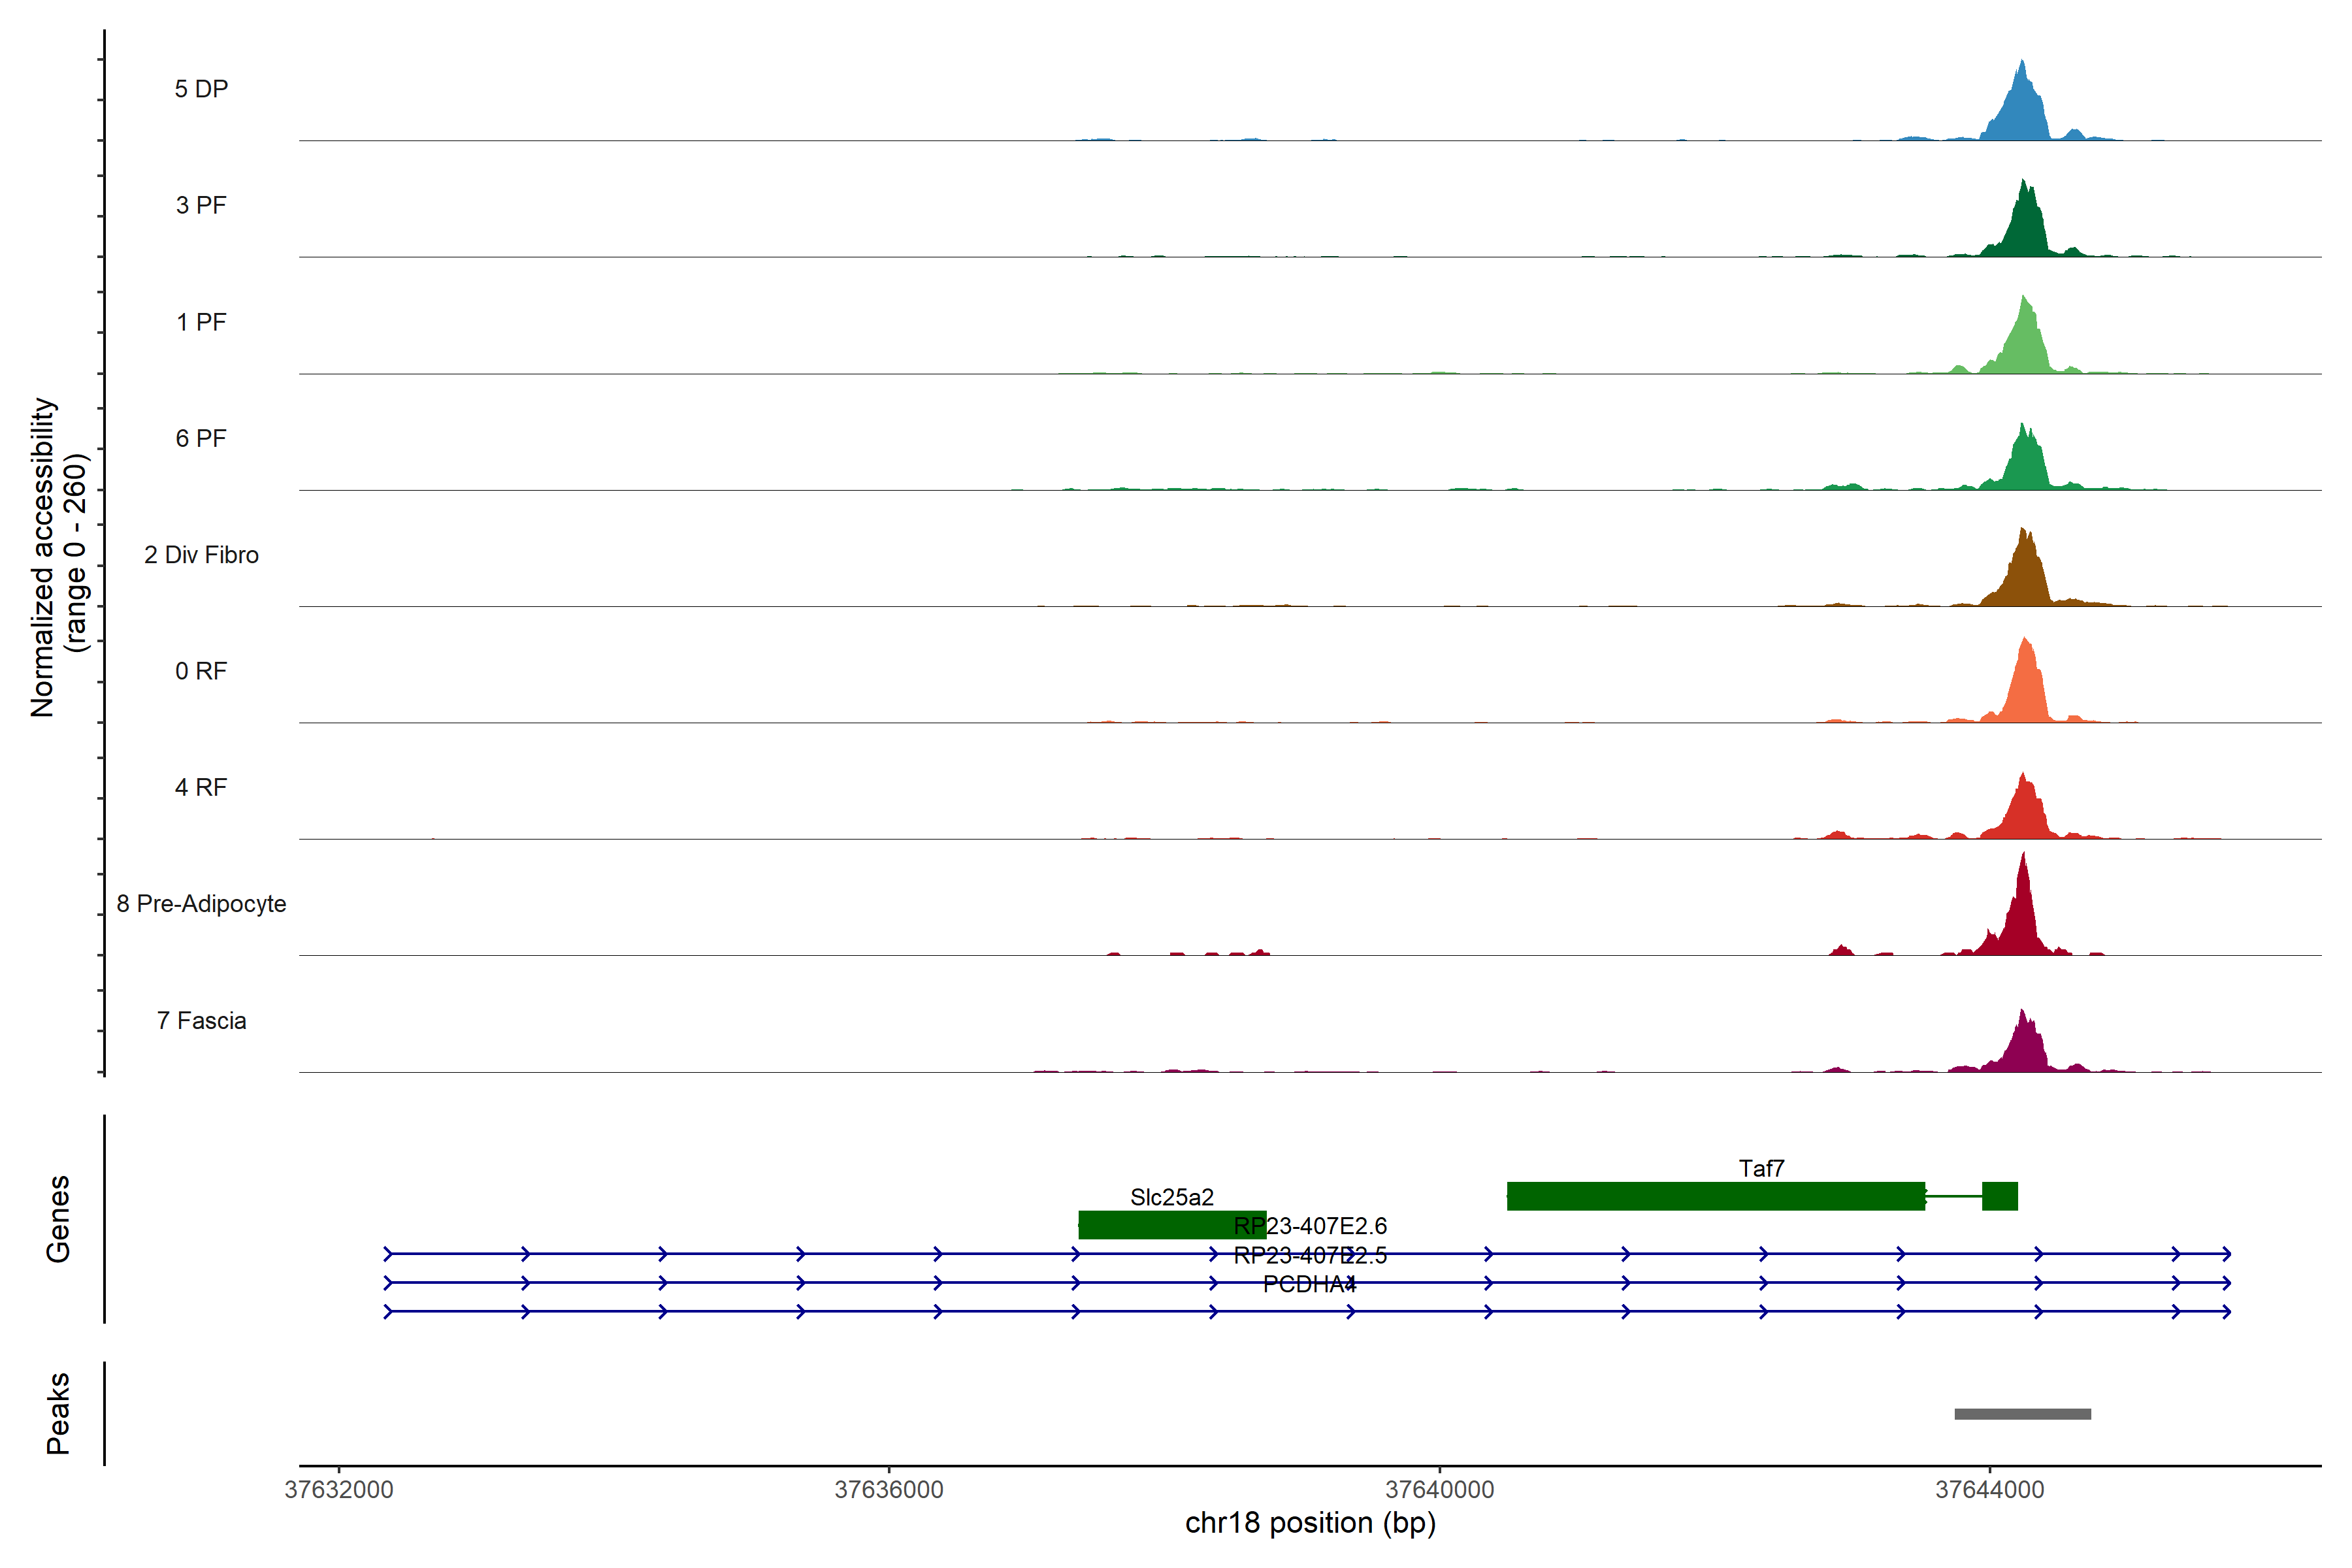This screenshot has width=2352, height=1568.
Task: Click the Slc25a2 gene label
Action: pyautogui.click(x=1171, y=1197)
